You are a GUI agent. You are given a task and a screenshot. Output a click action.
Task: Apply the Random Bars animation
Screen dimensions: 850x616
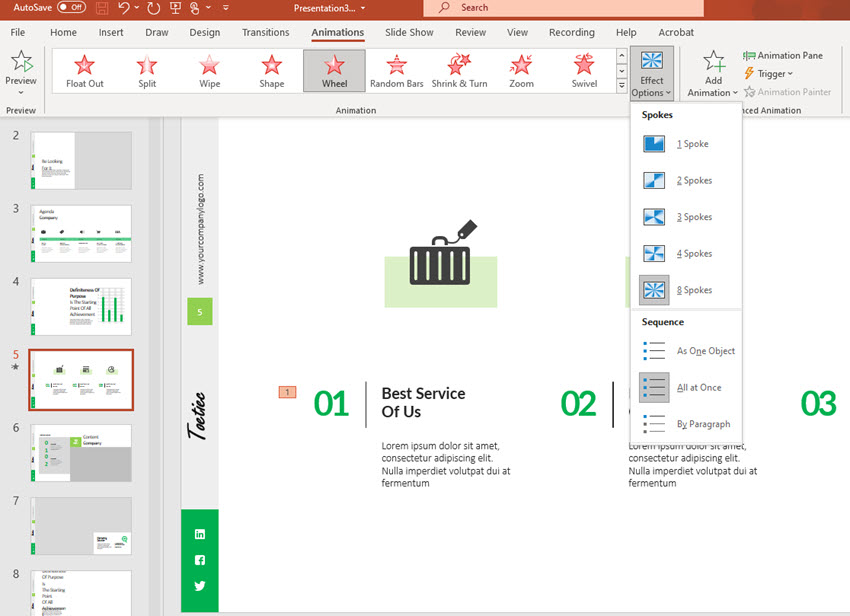[x=396, y=70]
